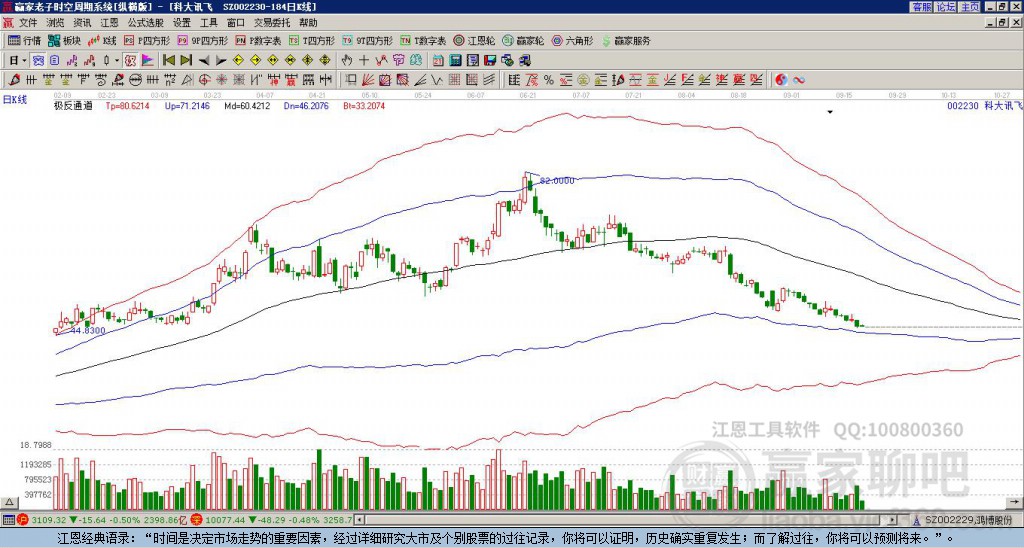Click the 客服 button in title bar

click(x=921, y=7)
